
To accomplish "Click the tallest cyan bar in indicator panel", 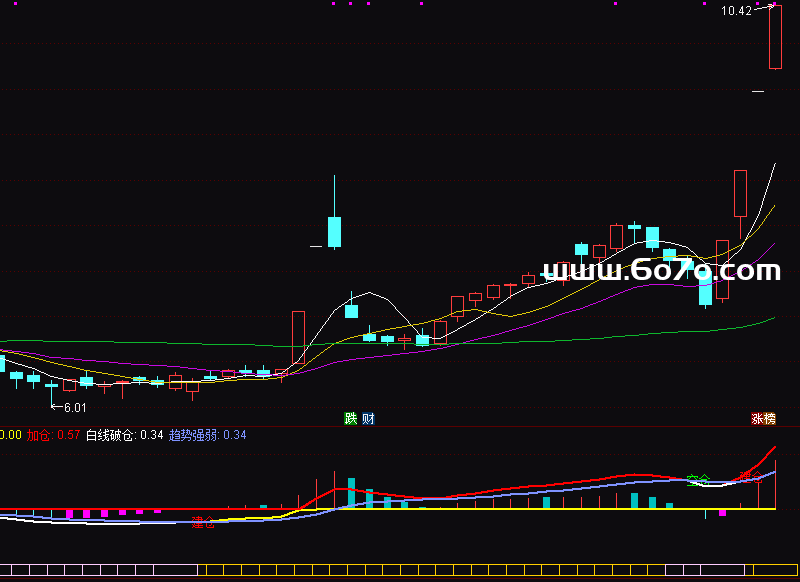I will [351, 493].
